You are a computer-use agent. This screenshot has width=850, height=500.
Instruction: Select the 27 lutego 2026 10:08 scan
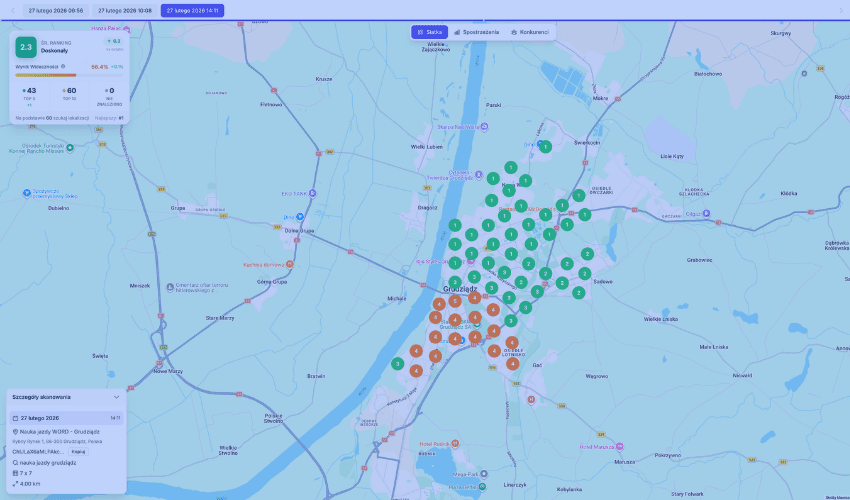coord(125,10)
